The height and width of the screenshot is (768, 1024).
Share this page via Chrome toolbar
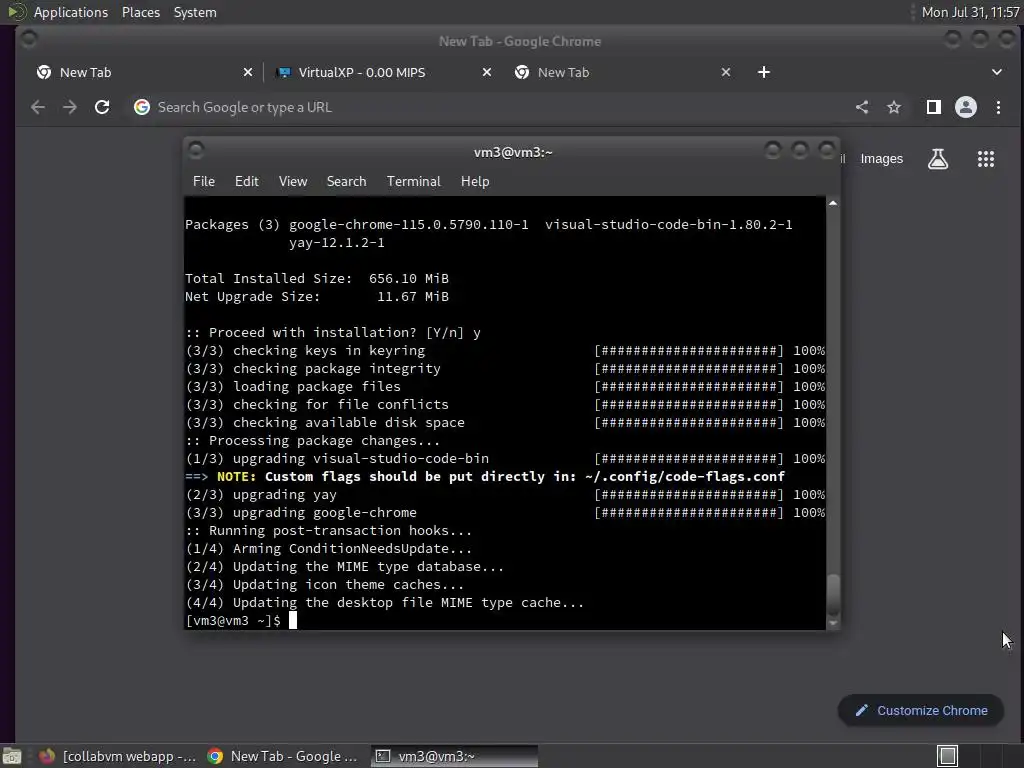tap(862, 107)
